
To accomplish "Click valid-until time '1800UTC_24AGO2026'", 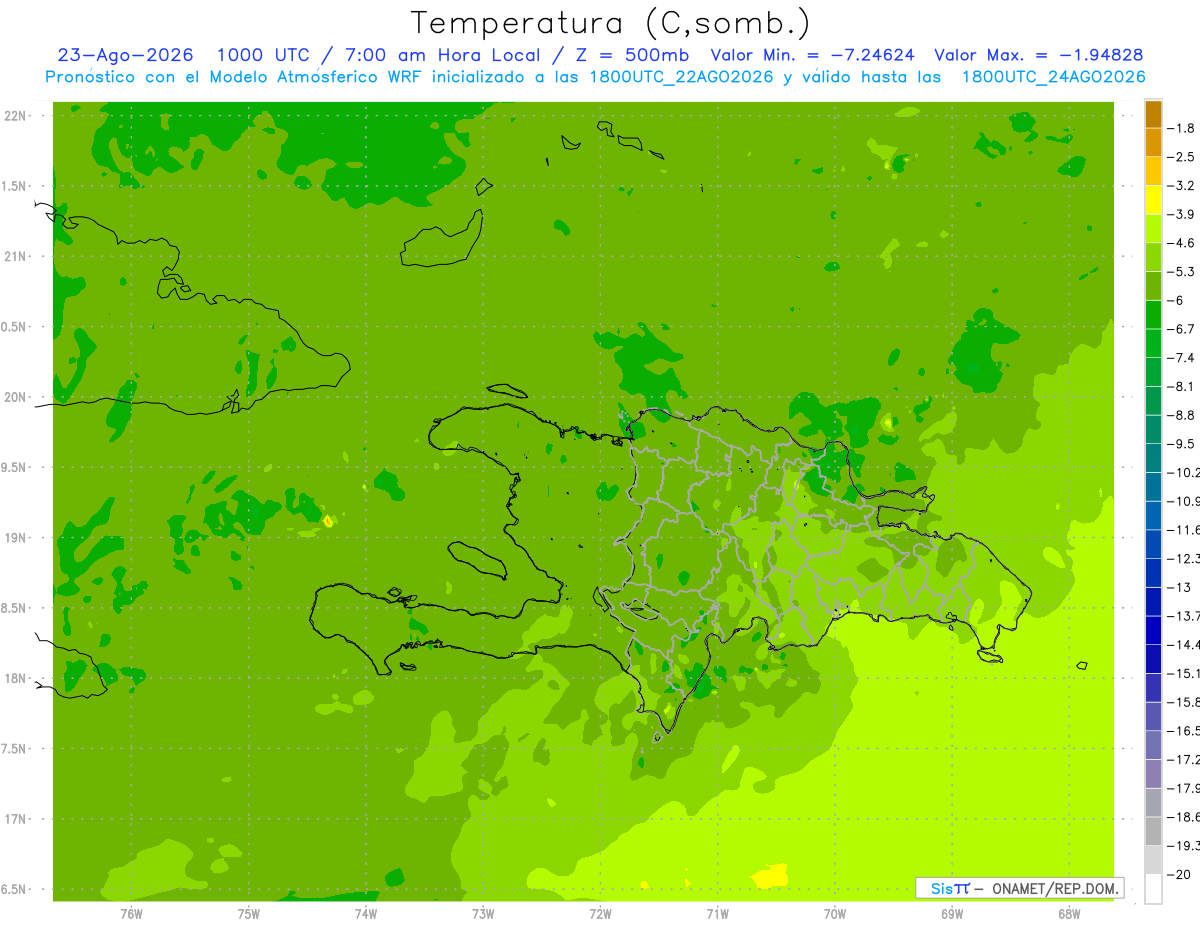I will [1053, 78].
